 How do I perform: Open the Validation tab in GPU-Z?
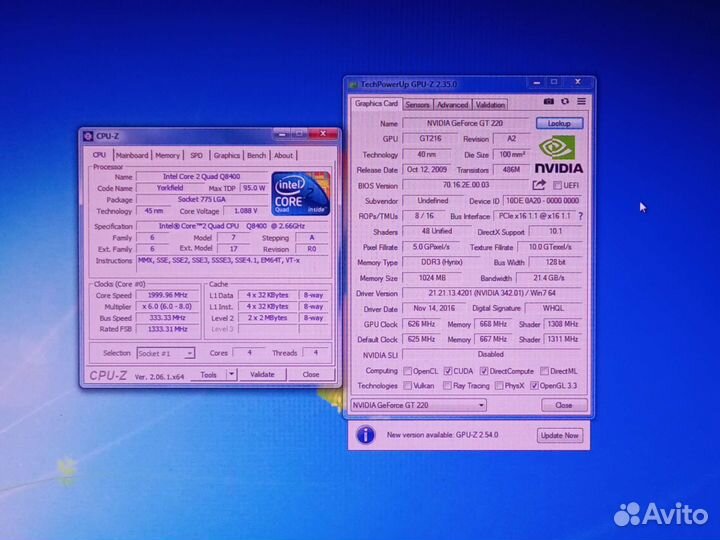coord(490,105)
